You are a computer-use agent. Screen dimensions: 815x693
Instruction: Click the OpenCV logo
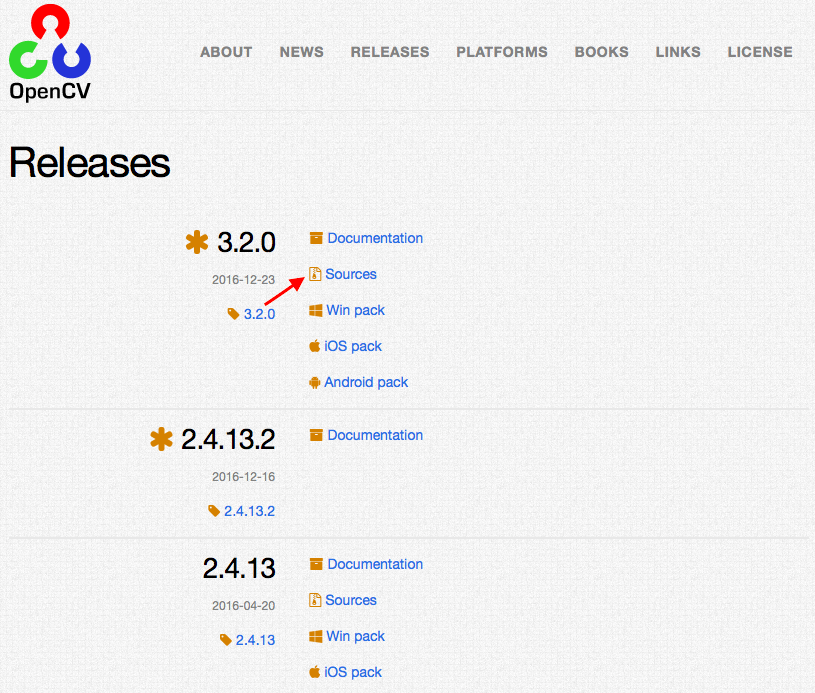pos(50,52)
